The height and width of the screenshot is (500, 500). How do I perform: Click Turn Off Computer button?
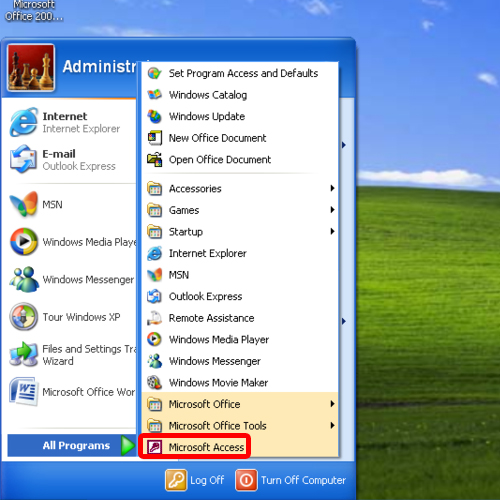tap(291, 480)
